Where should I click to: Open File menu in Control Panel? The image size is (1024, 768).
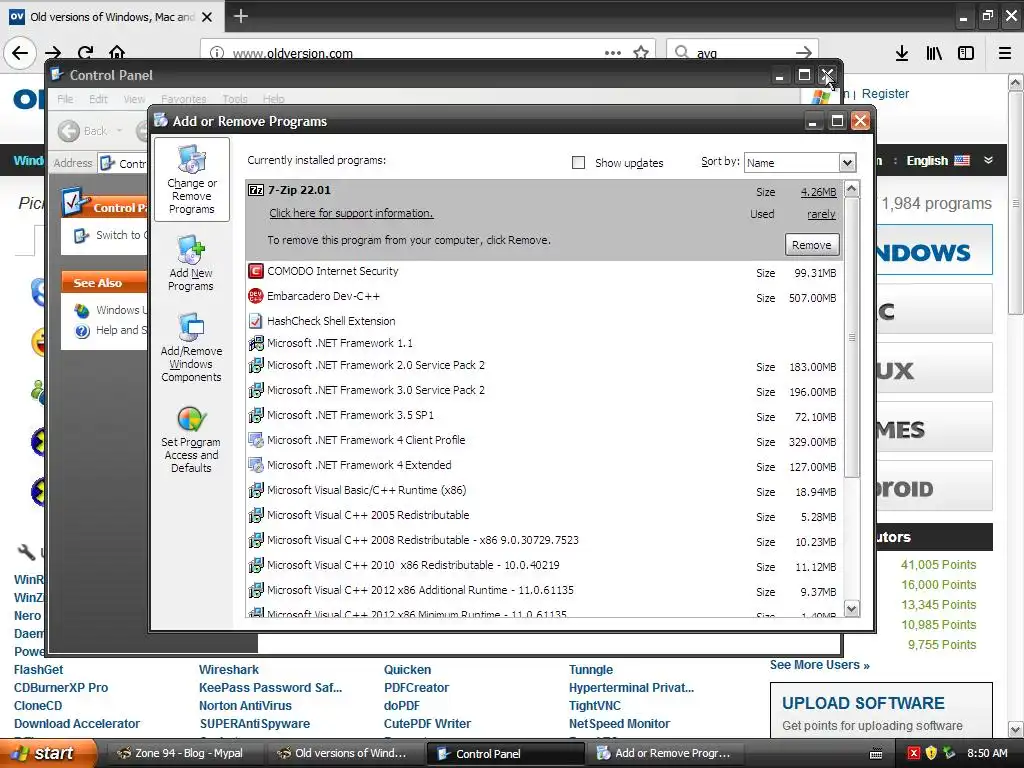point(65,99)
